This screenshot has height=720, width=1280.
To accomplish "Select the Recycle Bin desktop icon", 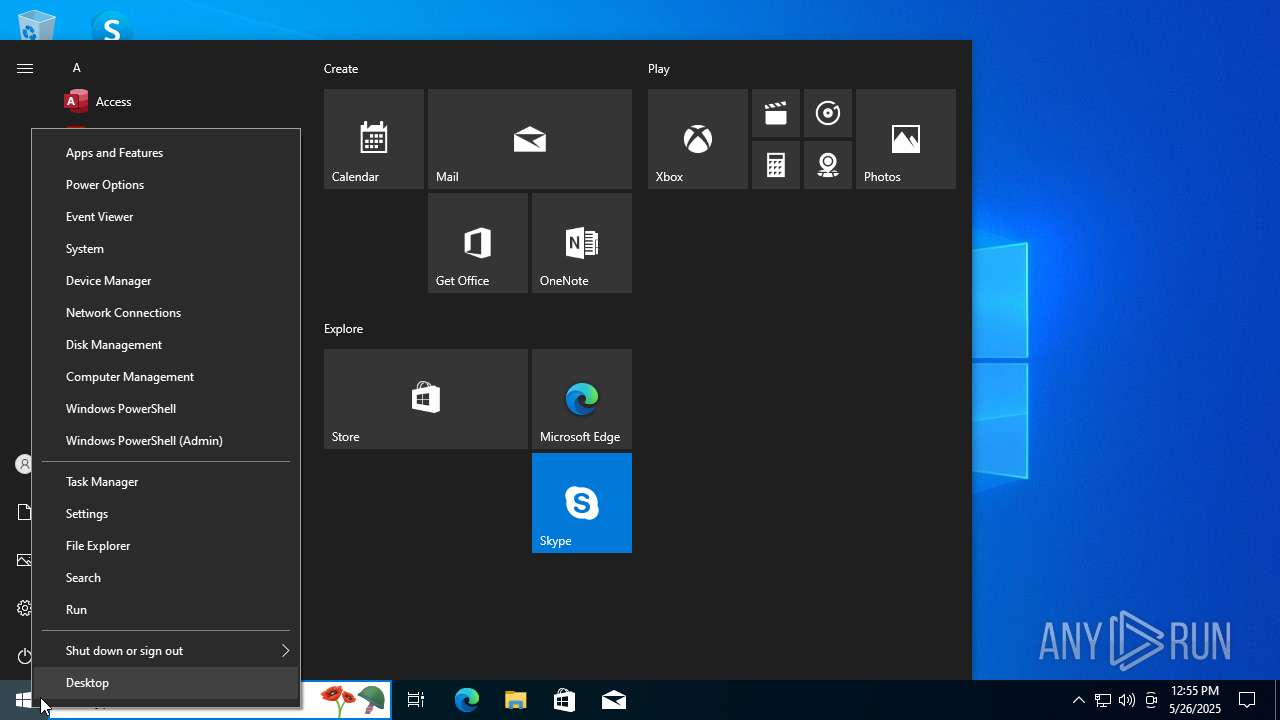I will pyautogui.click(x=37, y=26).
